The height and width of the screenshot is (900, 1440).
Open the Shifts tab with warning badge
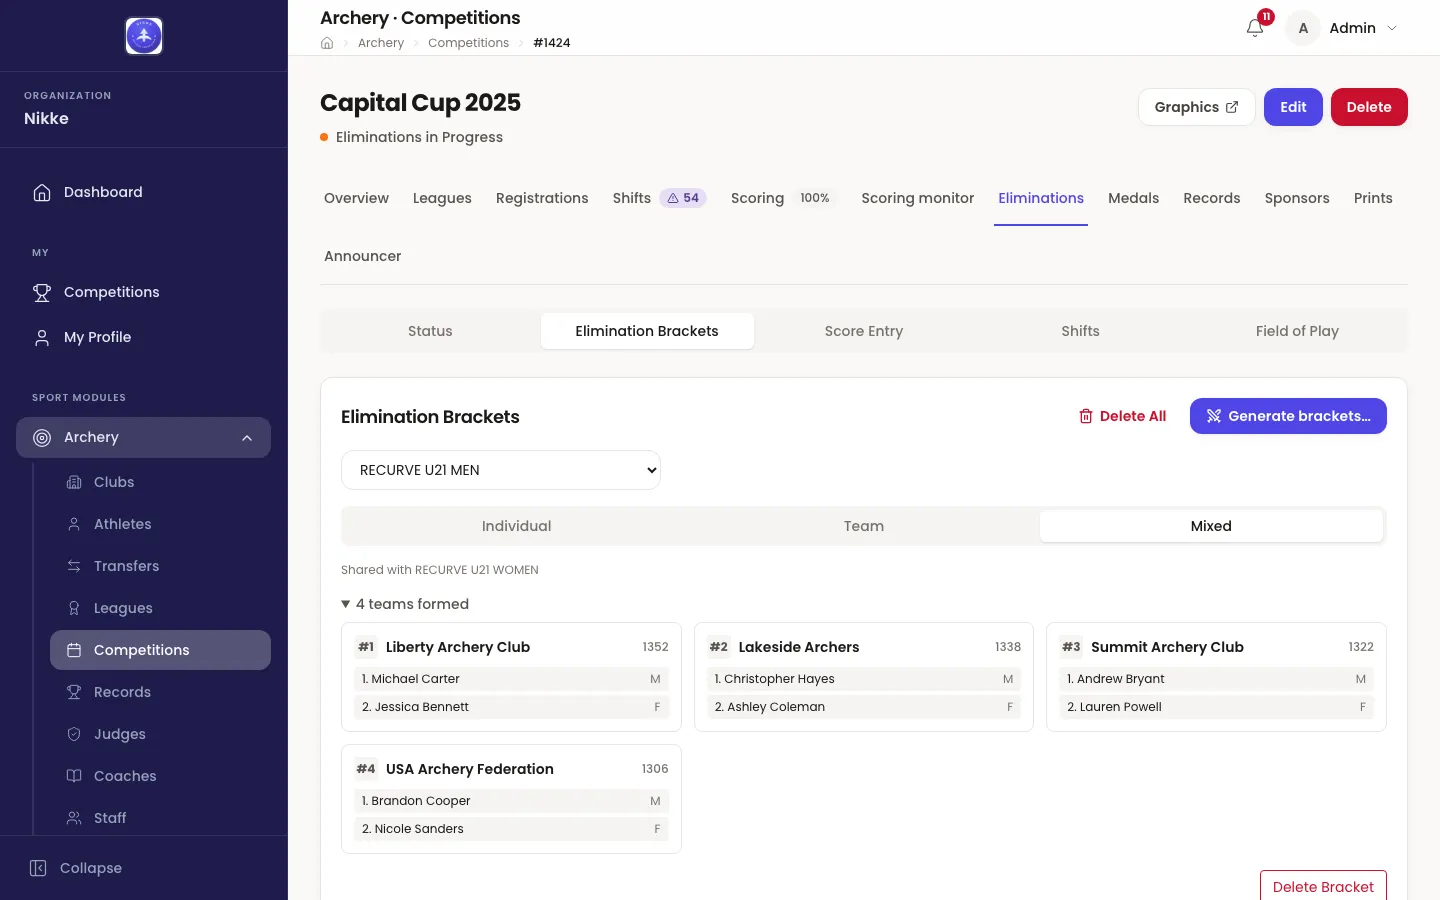[660, 198]
